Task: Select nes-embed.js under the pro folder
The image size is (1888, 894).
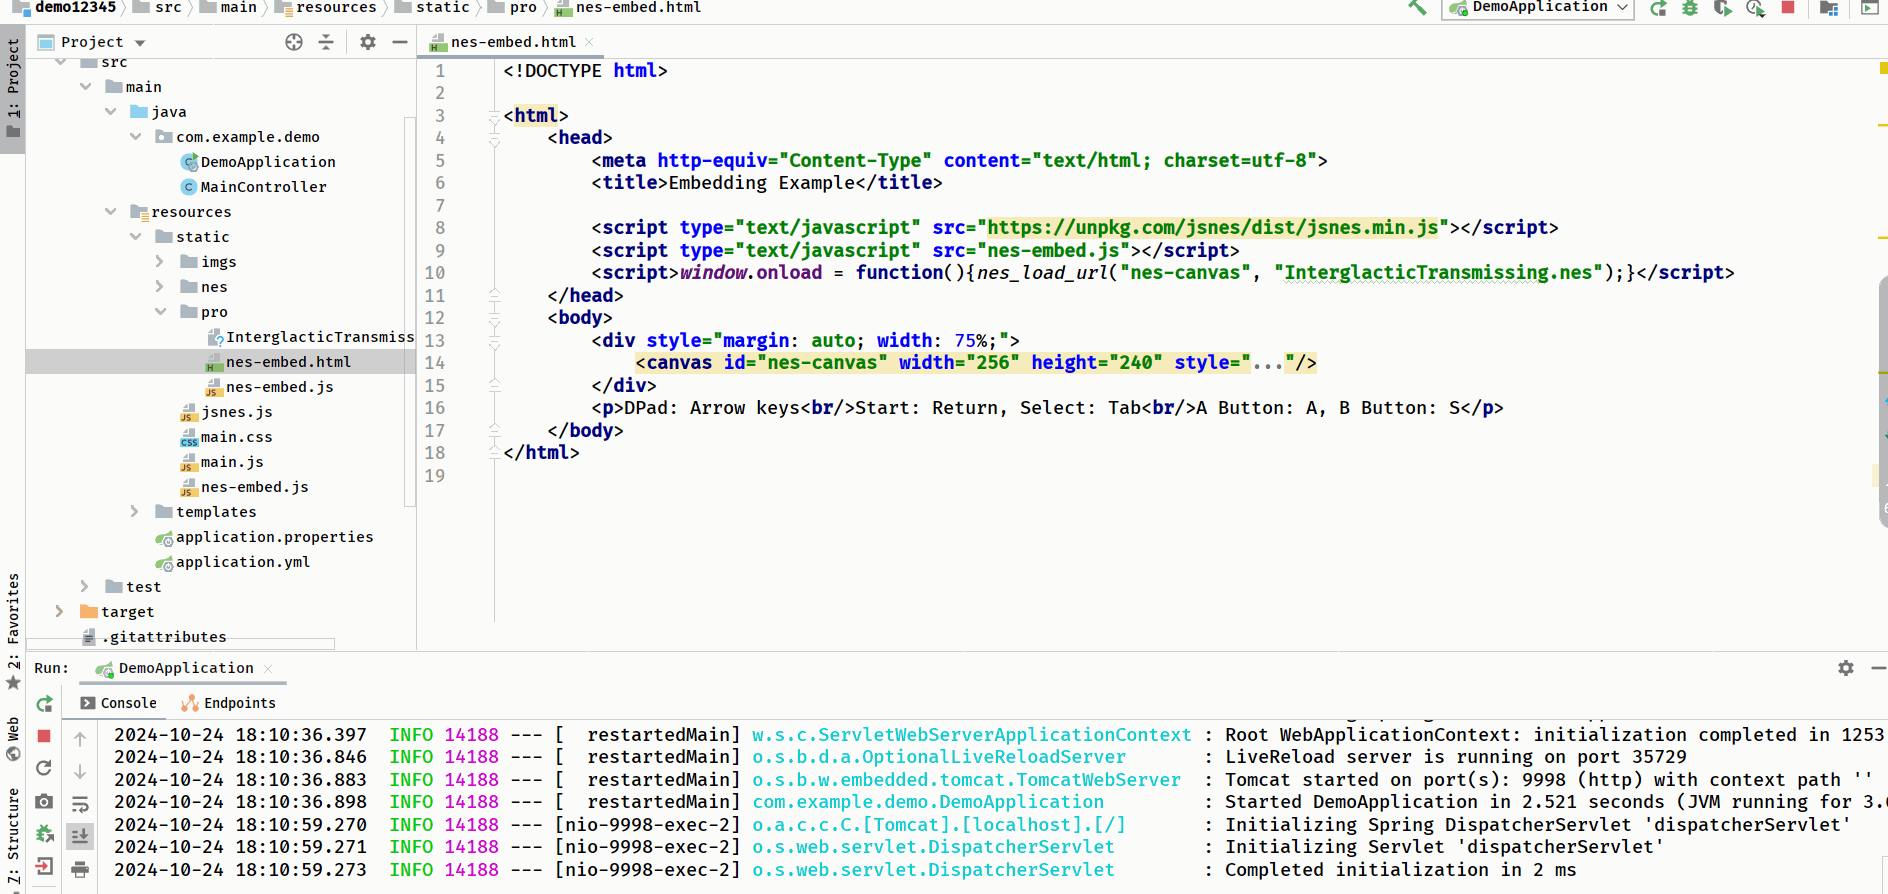Action: 270,387
